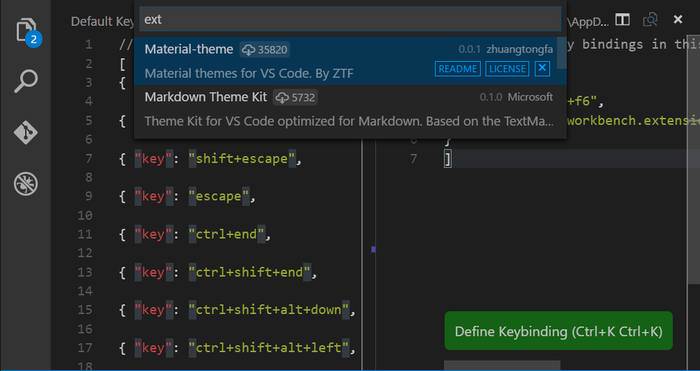Click the "ctrl+shift+end" key value
700x371 pixels.
249,272
